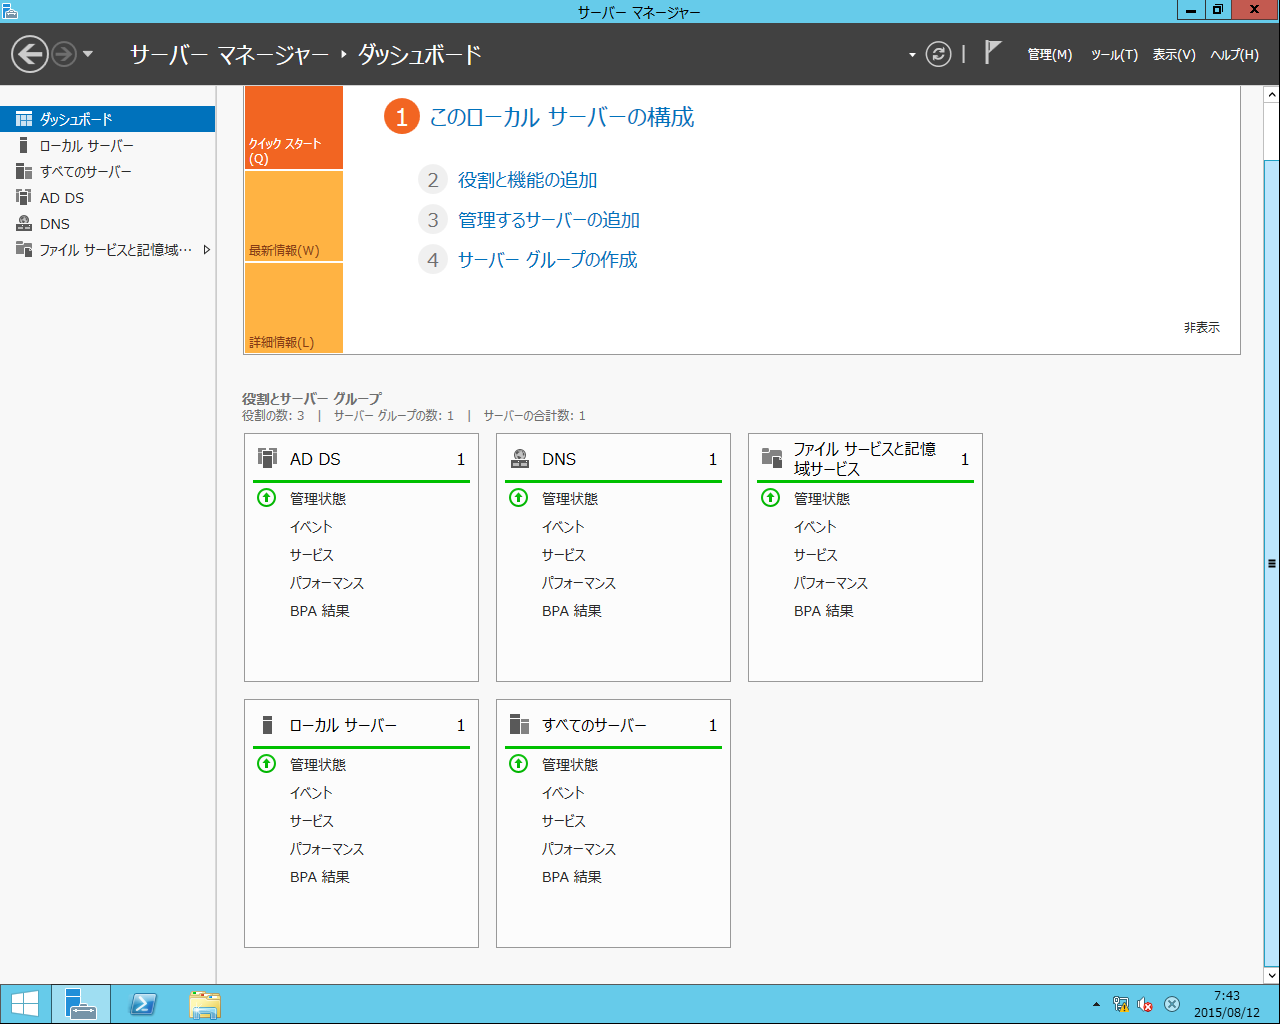Show hidden tray icons arrow
The width and height of the screenshot is (1280, 1024).
1096,1004
